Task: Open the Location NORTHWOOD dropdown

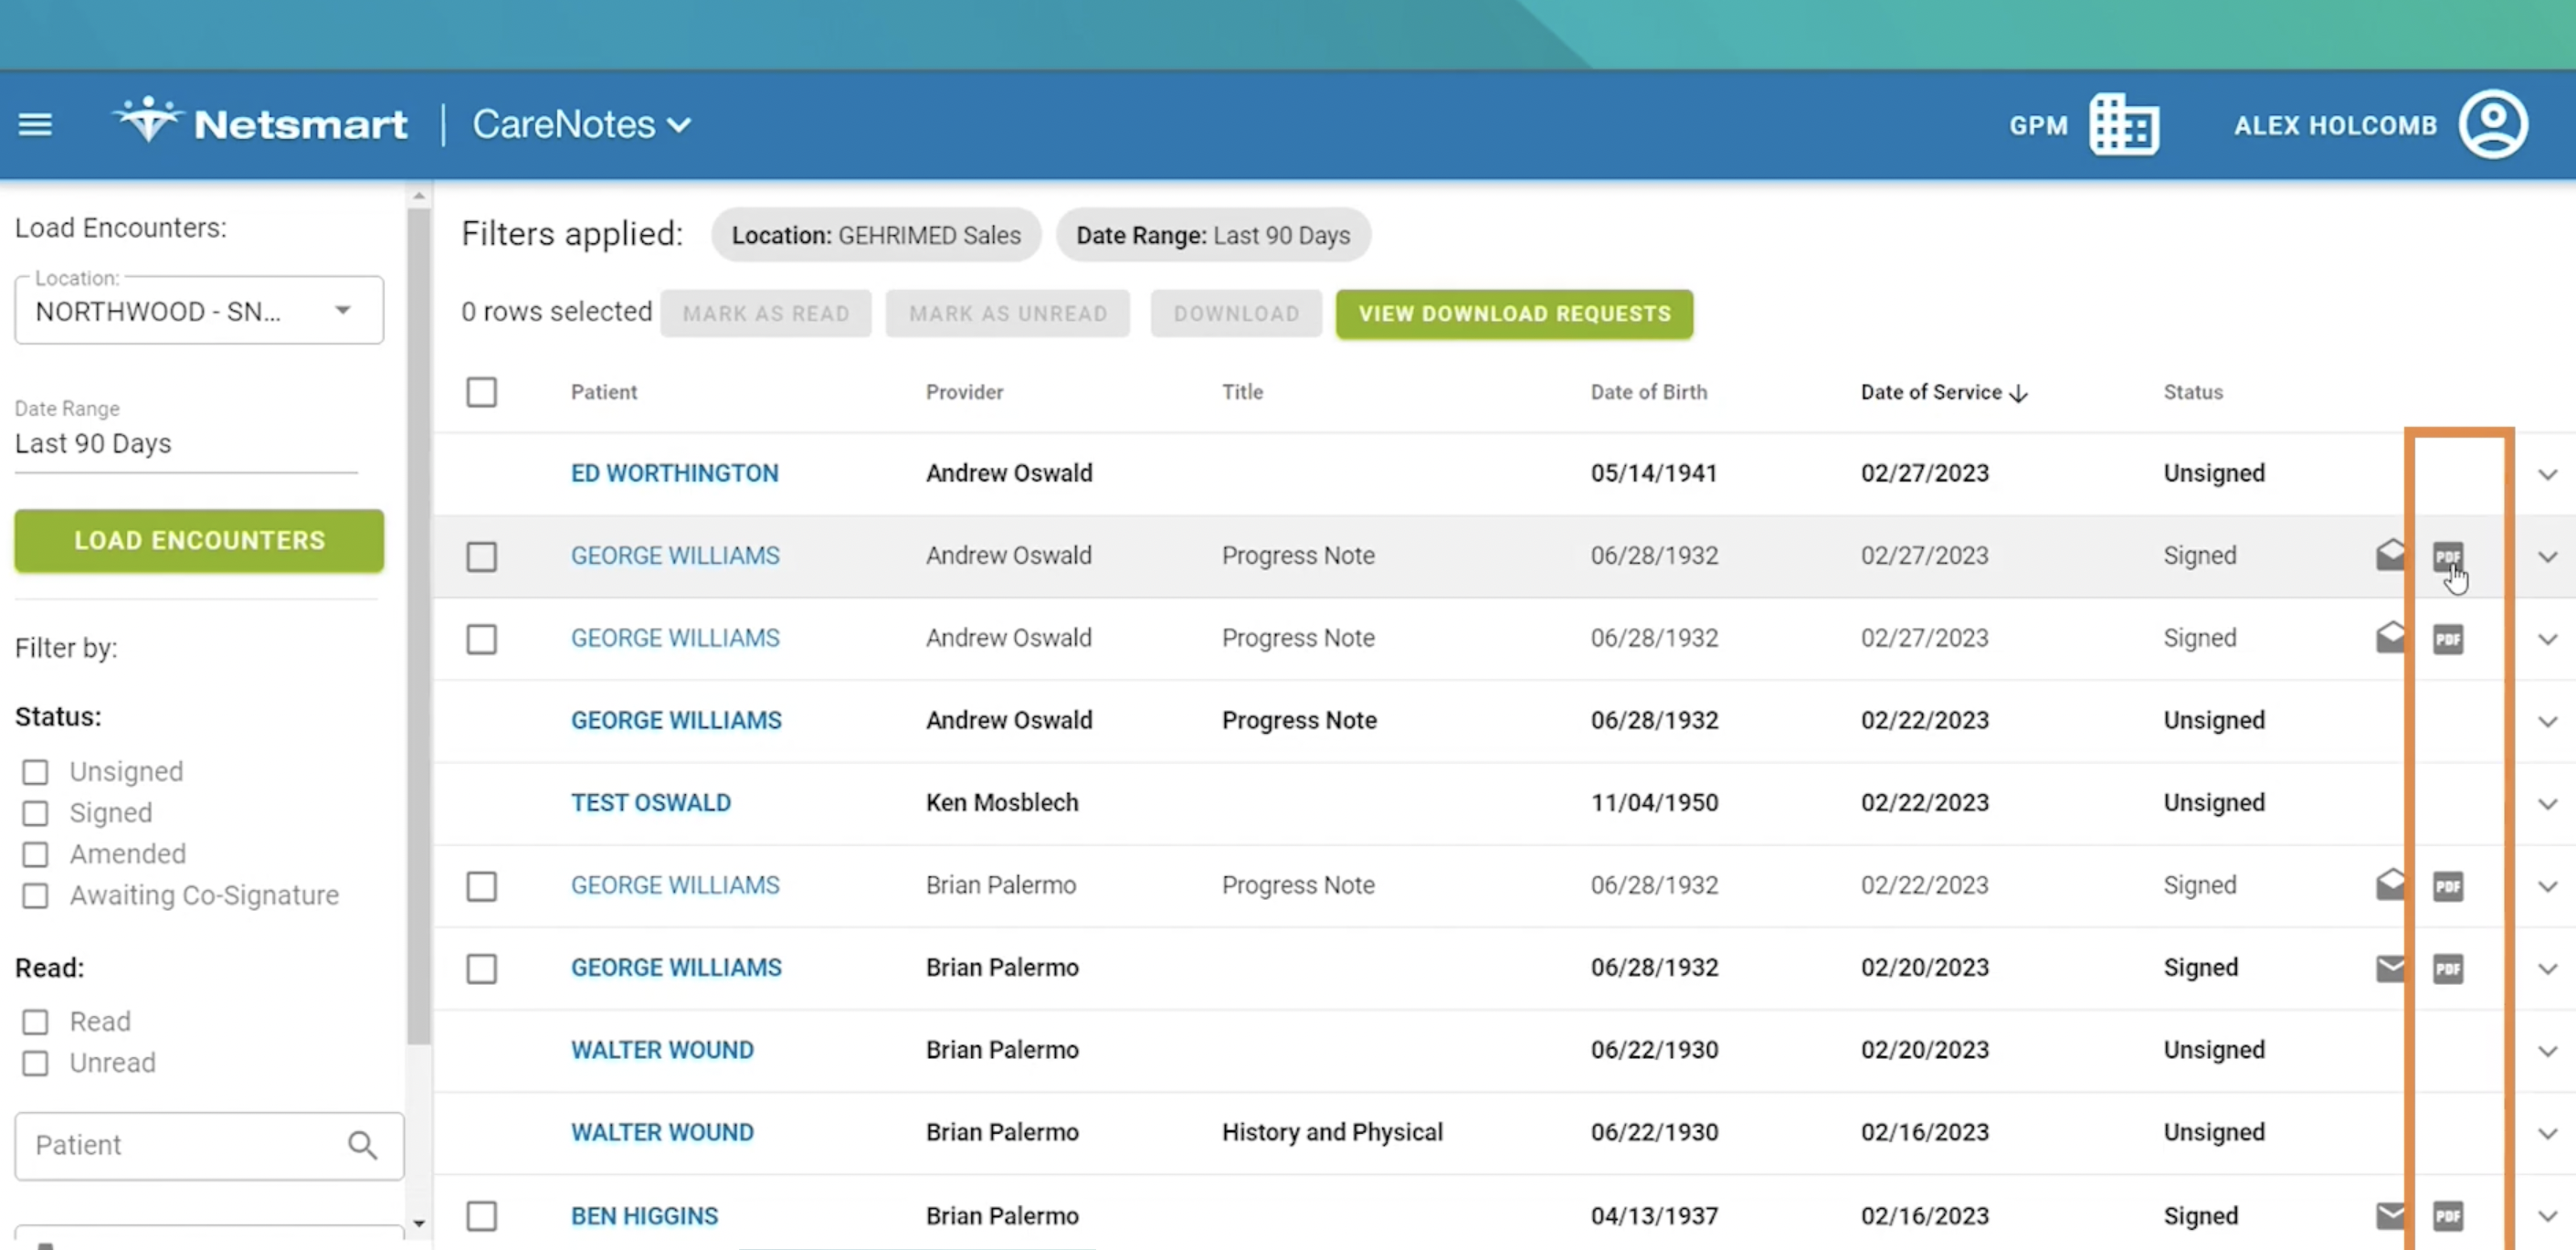Action: [199, 311]
